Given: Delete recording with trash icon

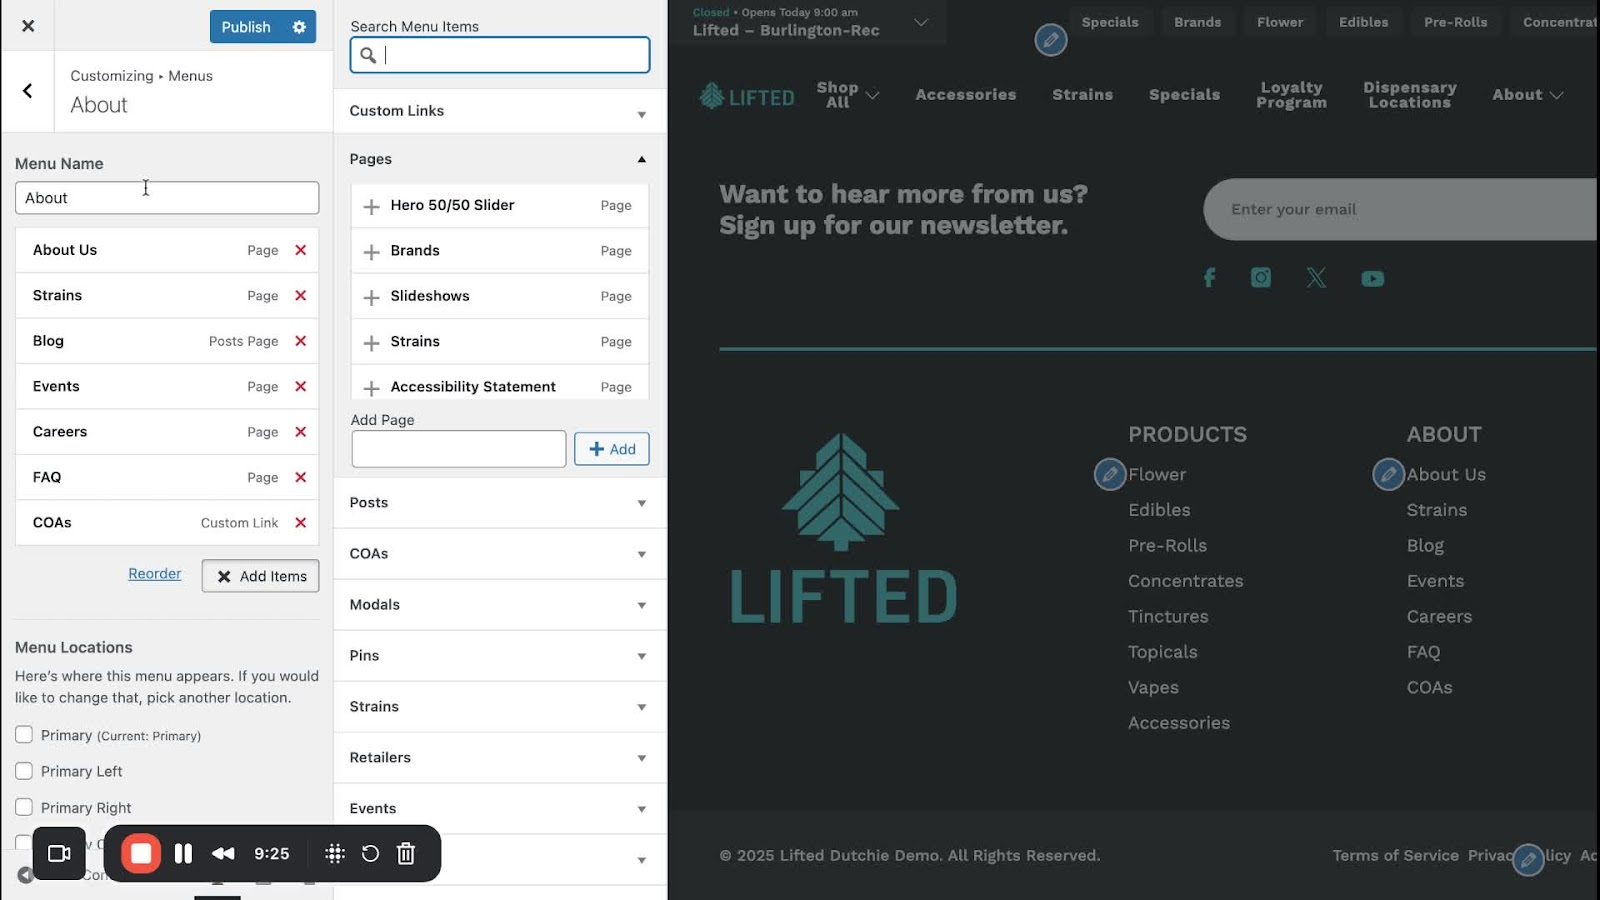Looking at the screenshot, I should coord(406,854).
